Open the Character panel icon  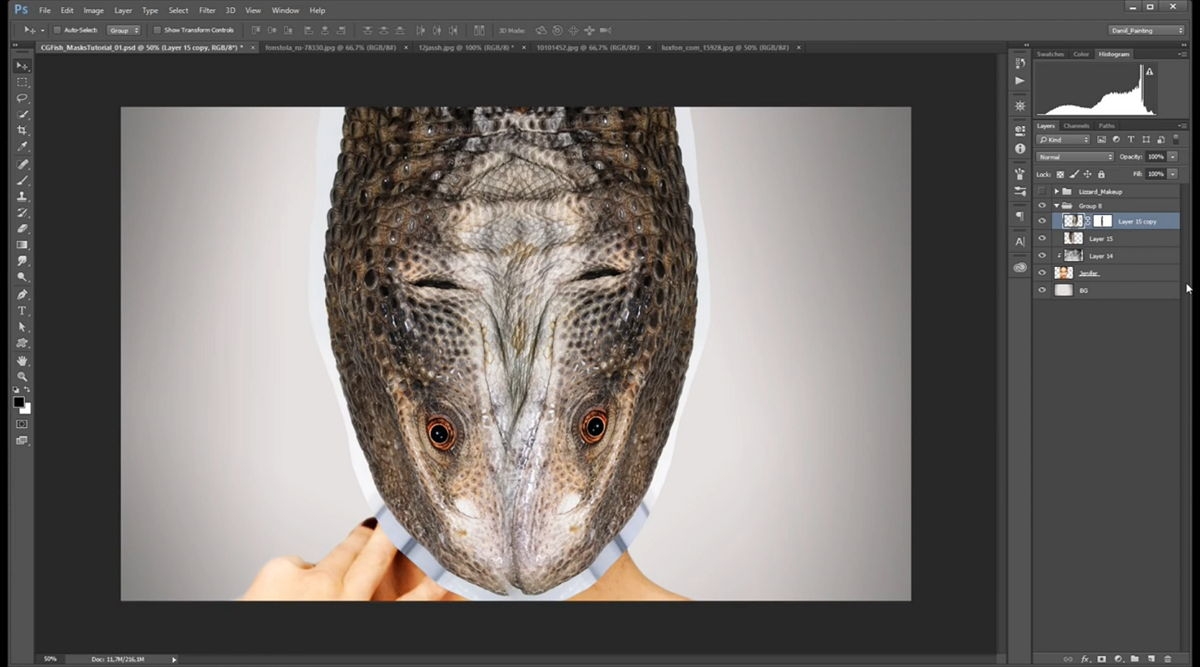(x=1019, y=242)
